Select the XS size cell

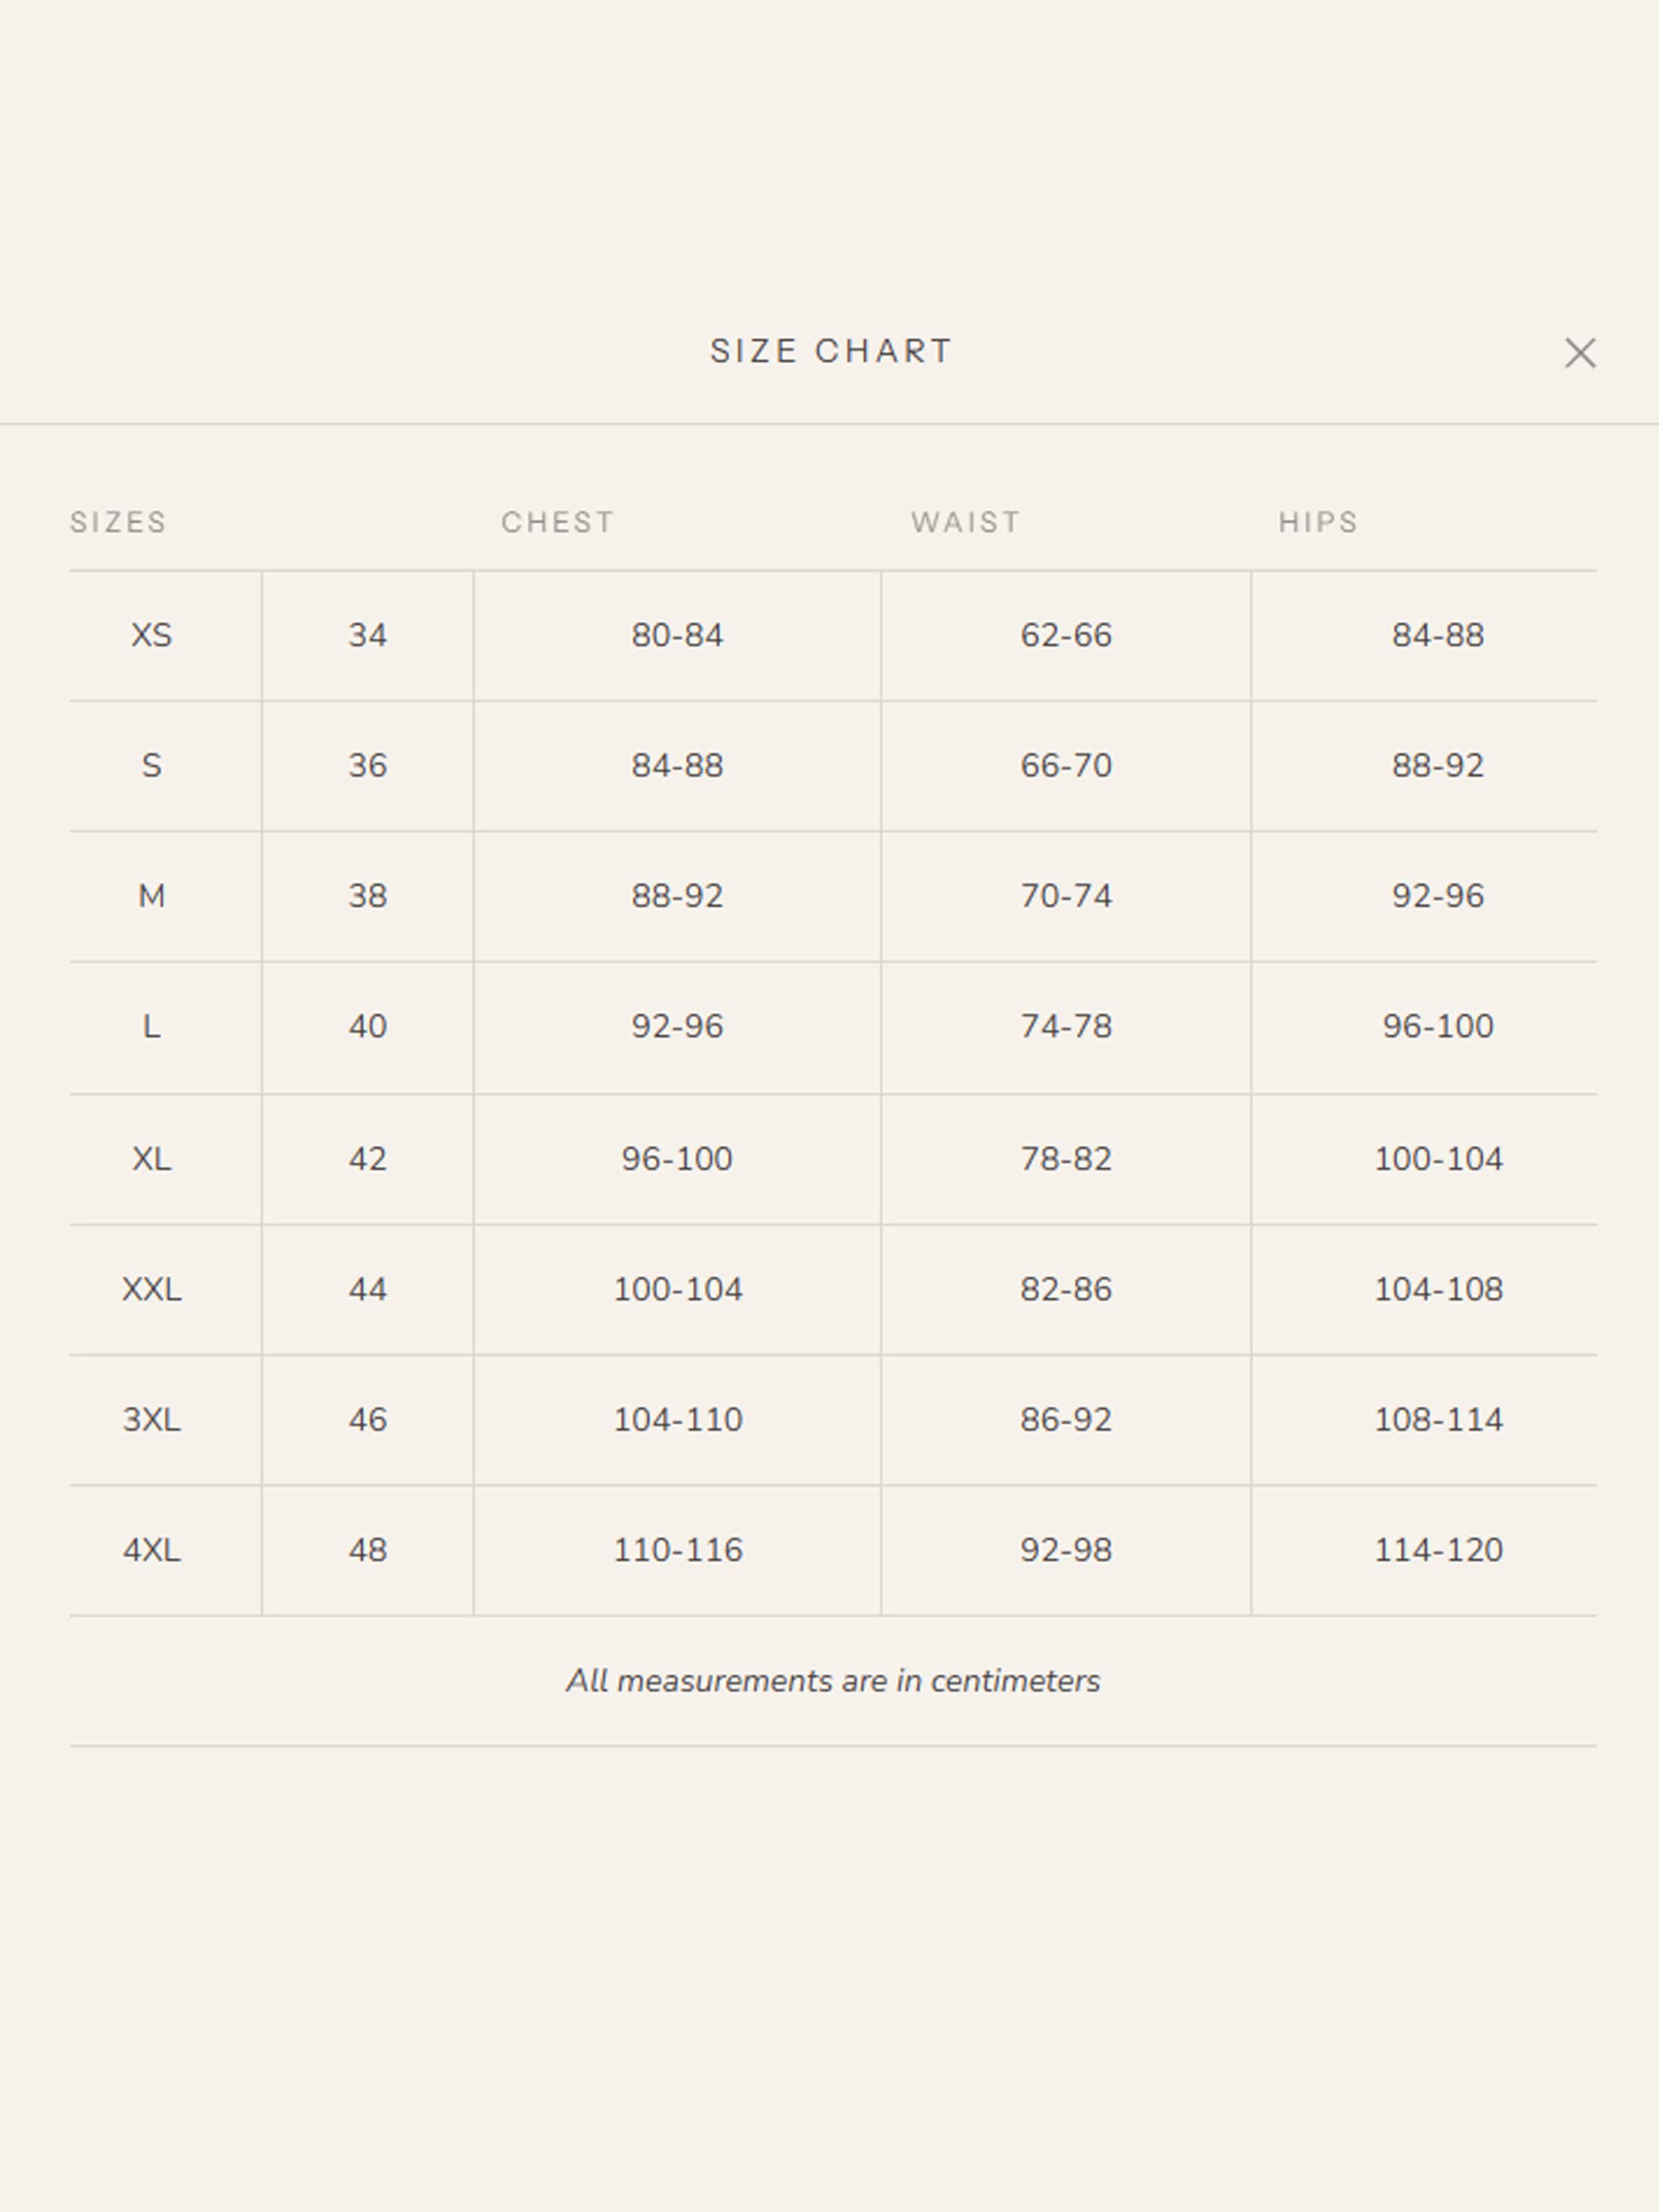(152, 636)
